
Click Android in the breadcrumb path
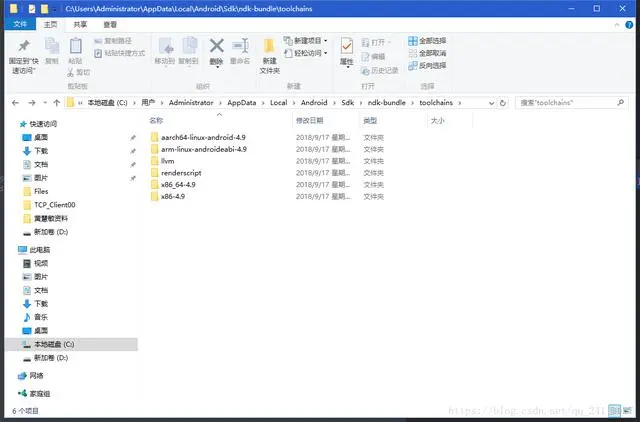click(314, 103)
